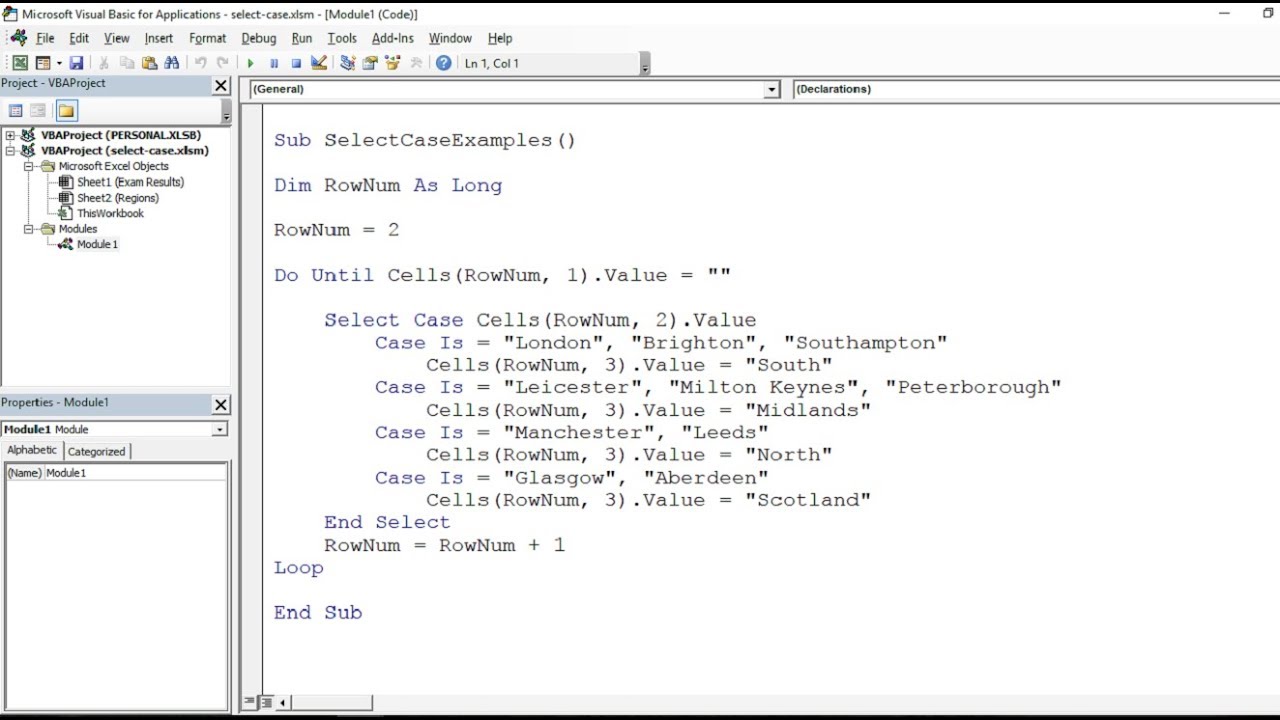
Task: Open the Add-Ins menu
Action: click(x=393, y=38)
